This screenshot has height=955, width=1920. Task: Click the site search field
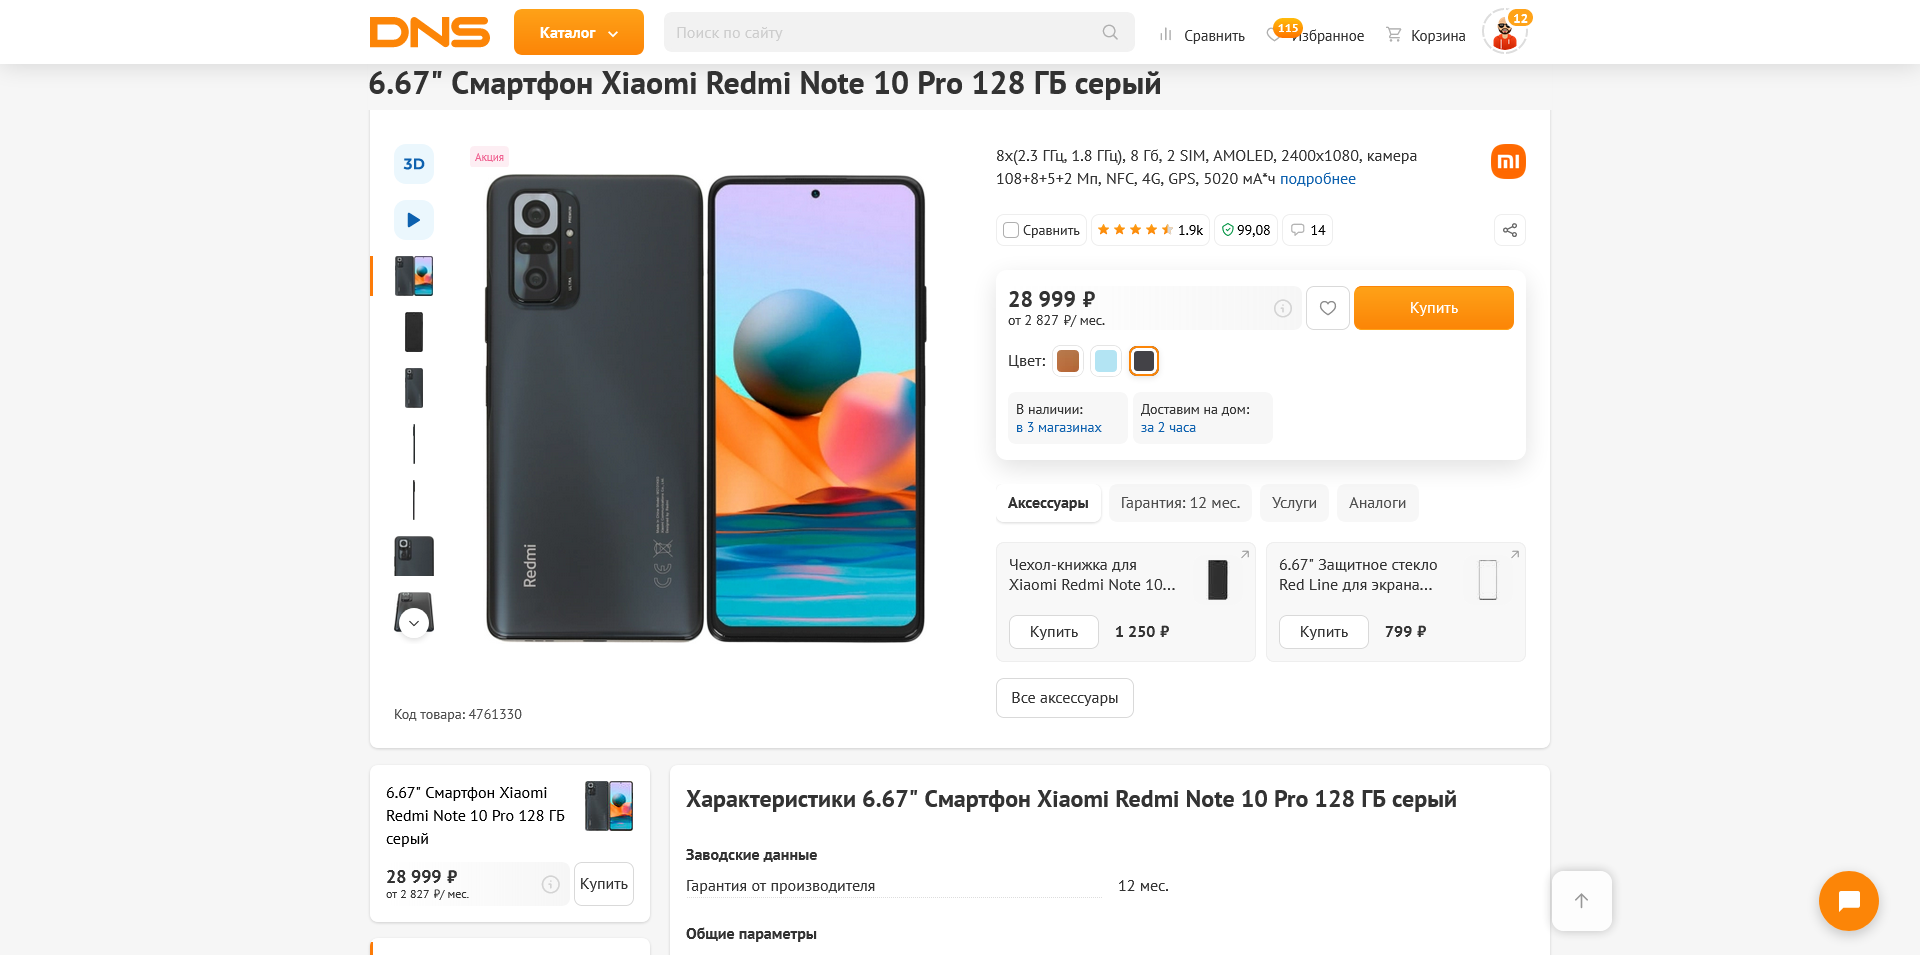click(x=885, y=33)
